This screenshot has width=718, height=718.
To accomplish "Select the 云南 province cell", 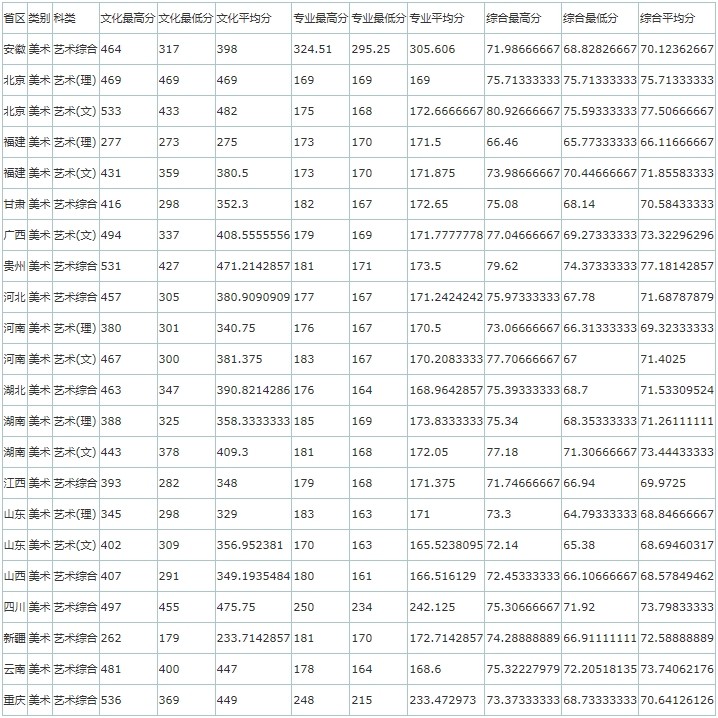I will pyautogui.click(x=14, y=669).
